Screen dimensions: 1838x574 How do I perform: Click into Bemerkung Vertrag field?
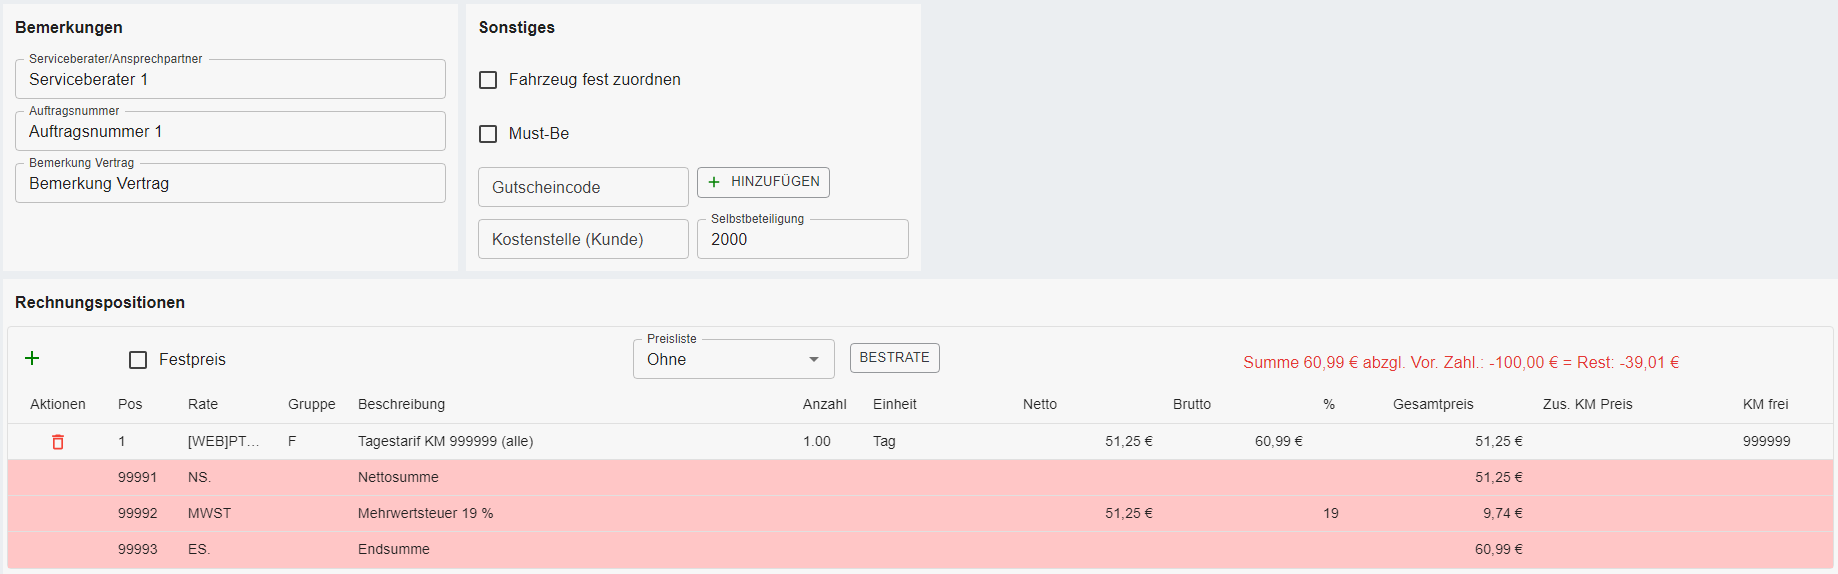click(x=230, y=184)
